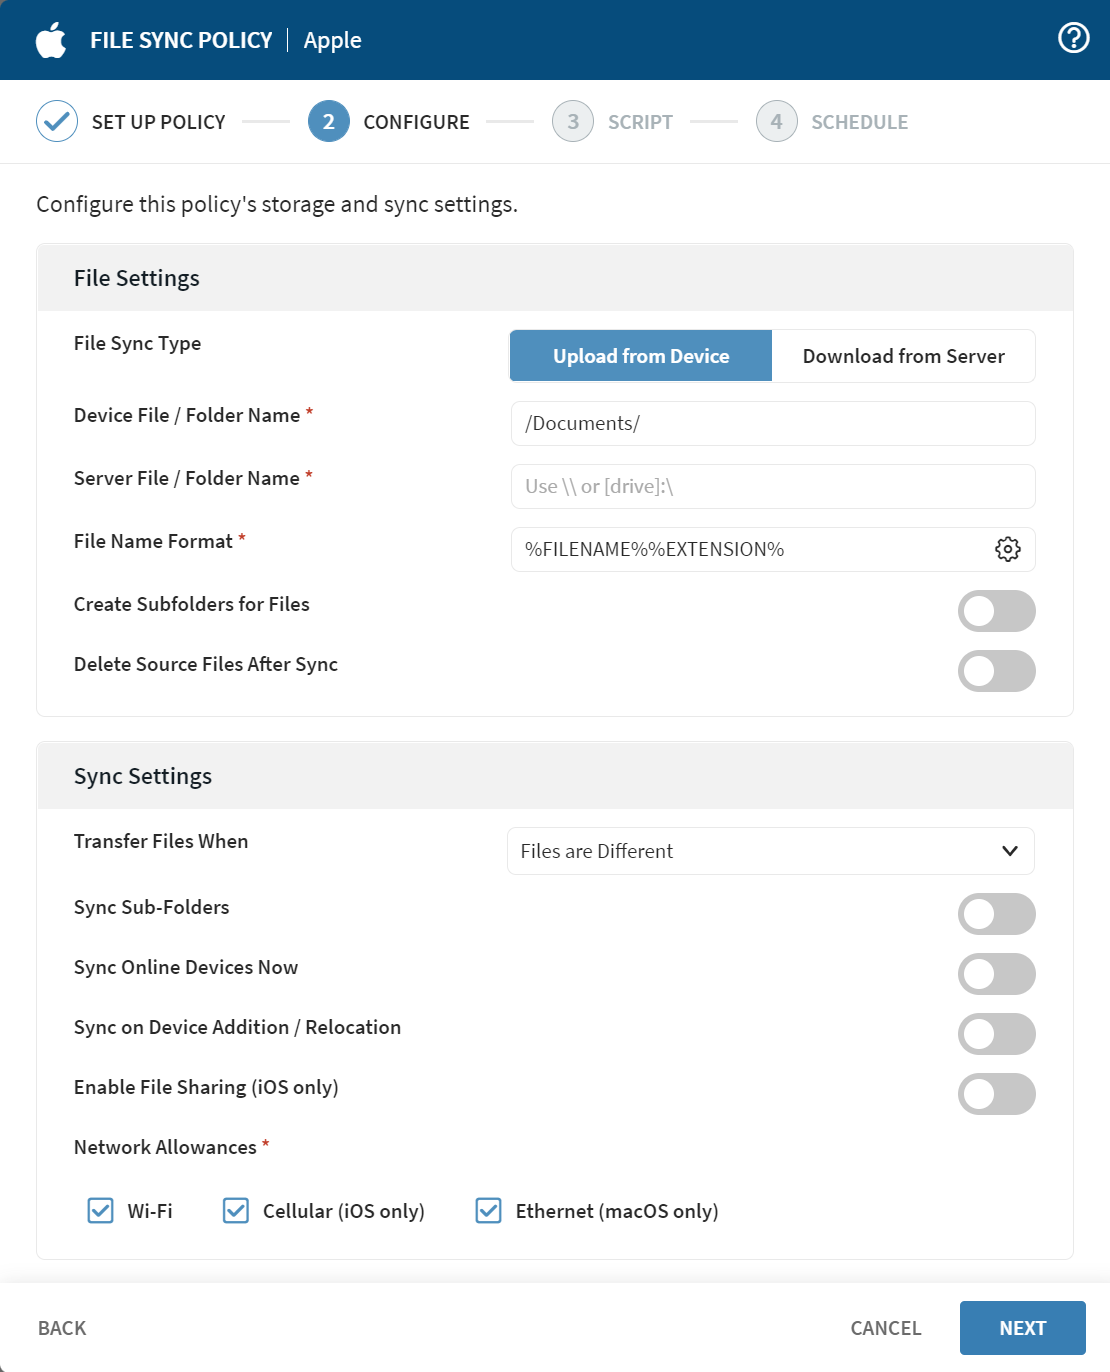
Task: Select Upload from Device sync type
Action: click(x=641, y=356)
